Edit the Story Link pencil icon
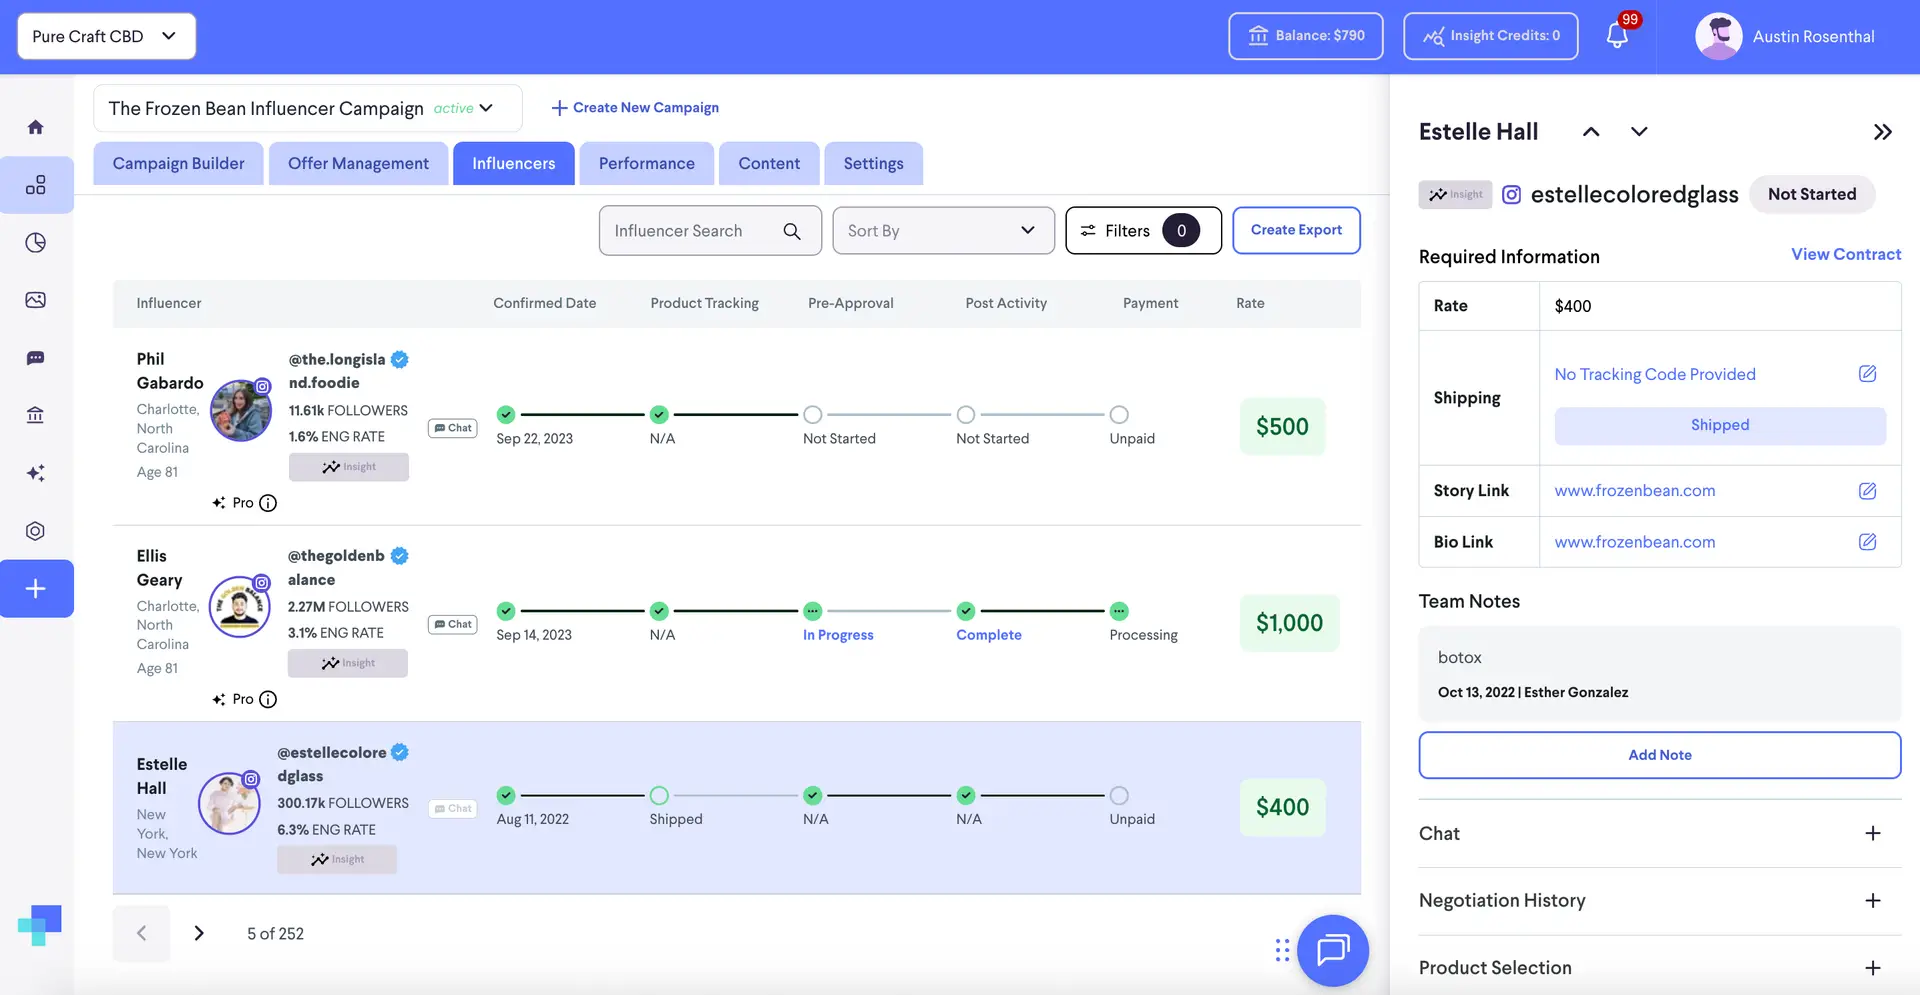The image size is (1920, 995). [1867, 491]
